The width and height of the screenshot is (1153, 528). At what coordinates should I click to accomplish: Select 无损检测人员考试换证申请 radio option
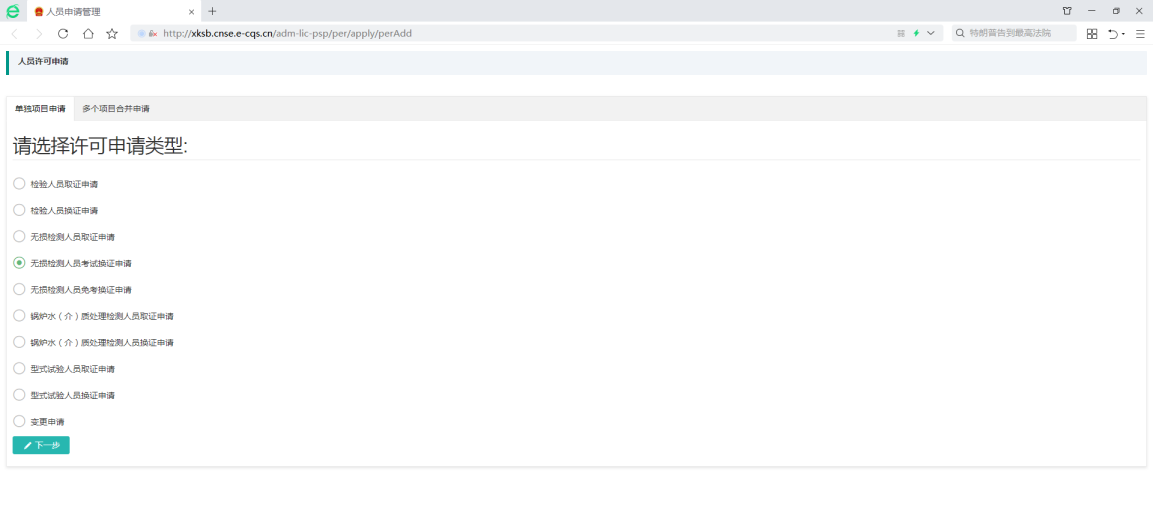pyautogui.click(x=20, y=263)
